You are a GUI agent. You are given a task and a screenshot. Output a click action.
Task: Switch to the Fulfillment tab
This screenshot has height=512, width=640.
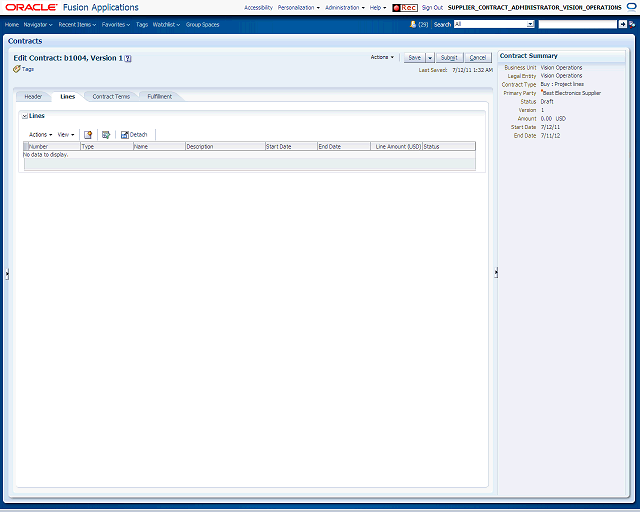coord(160,97)
